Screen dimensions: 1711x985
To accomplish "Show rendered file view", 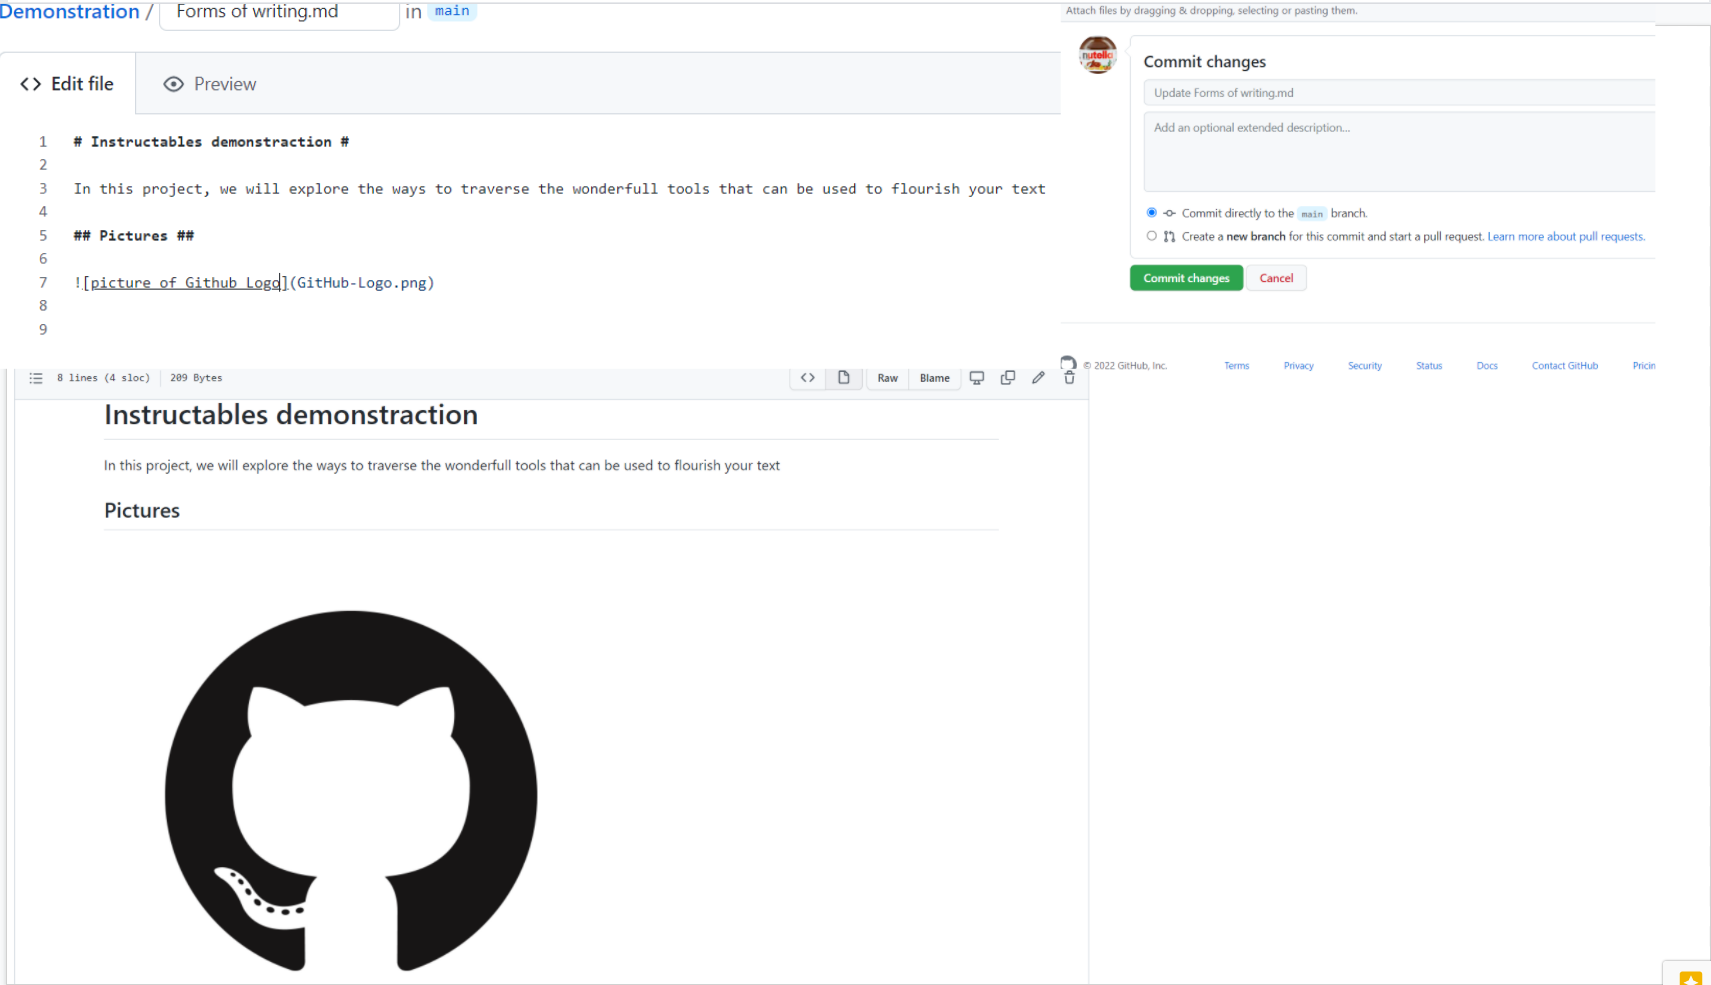I will pyautogui.click(x=844, y=378).
